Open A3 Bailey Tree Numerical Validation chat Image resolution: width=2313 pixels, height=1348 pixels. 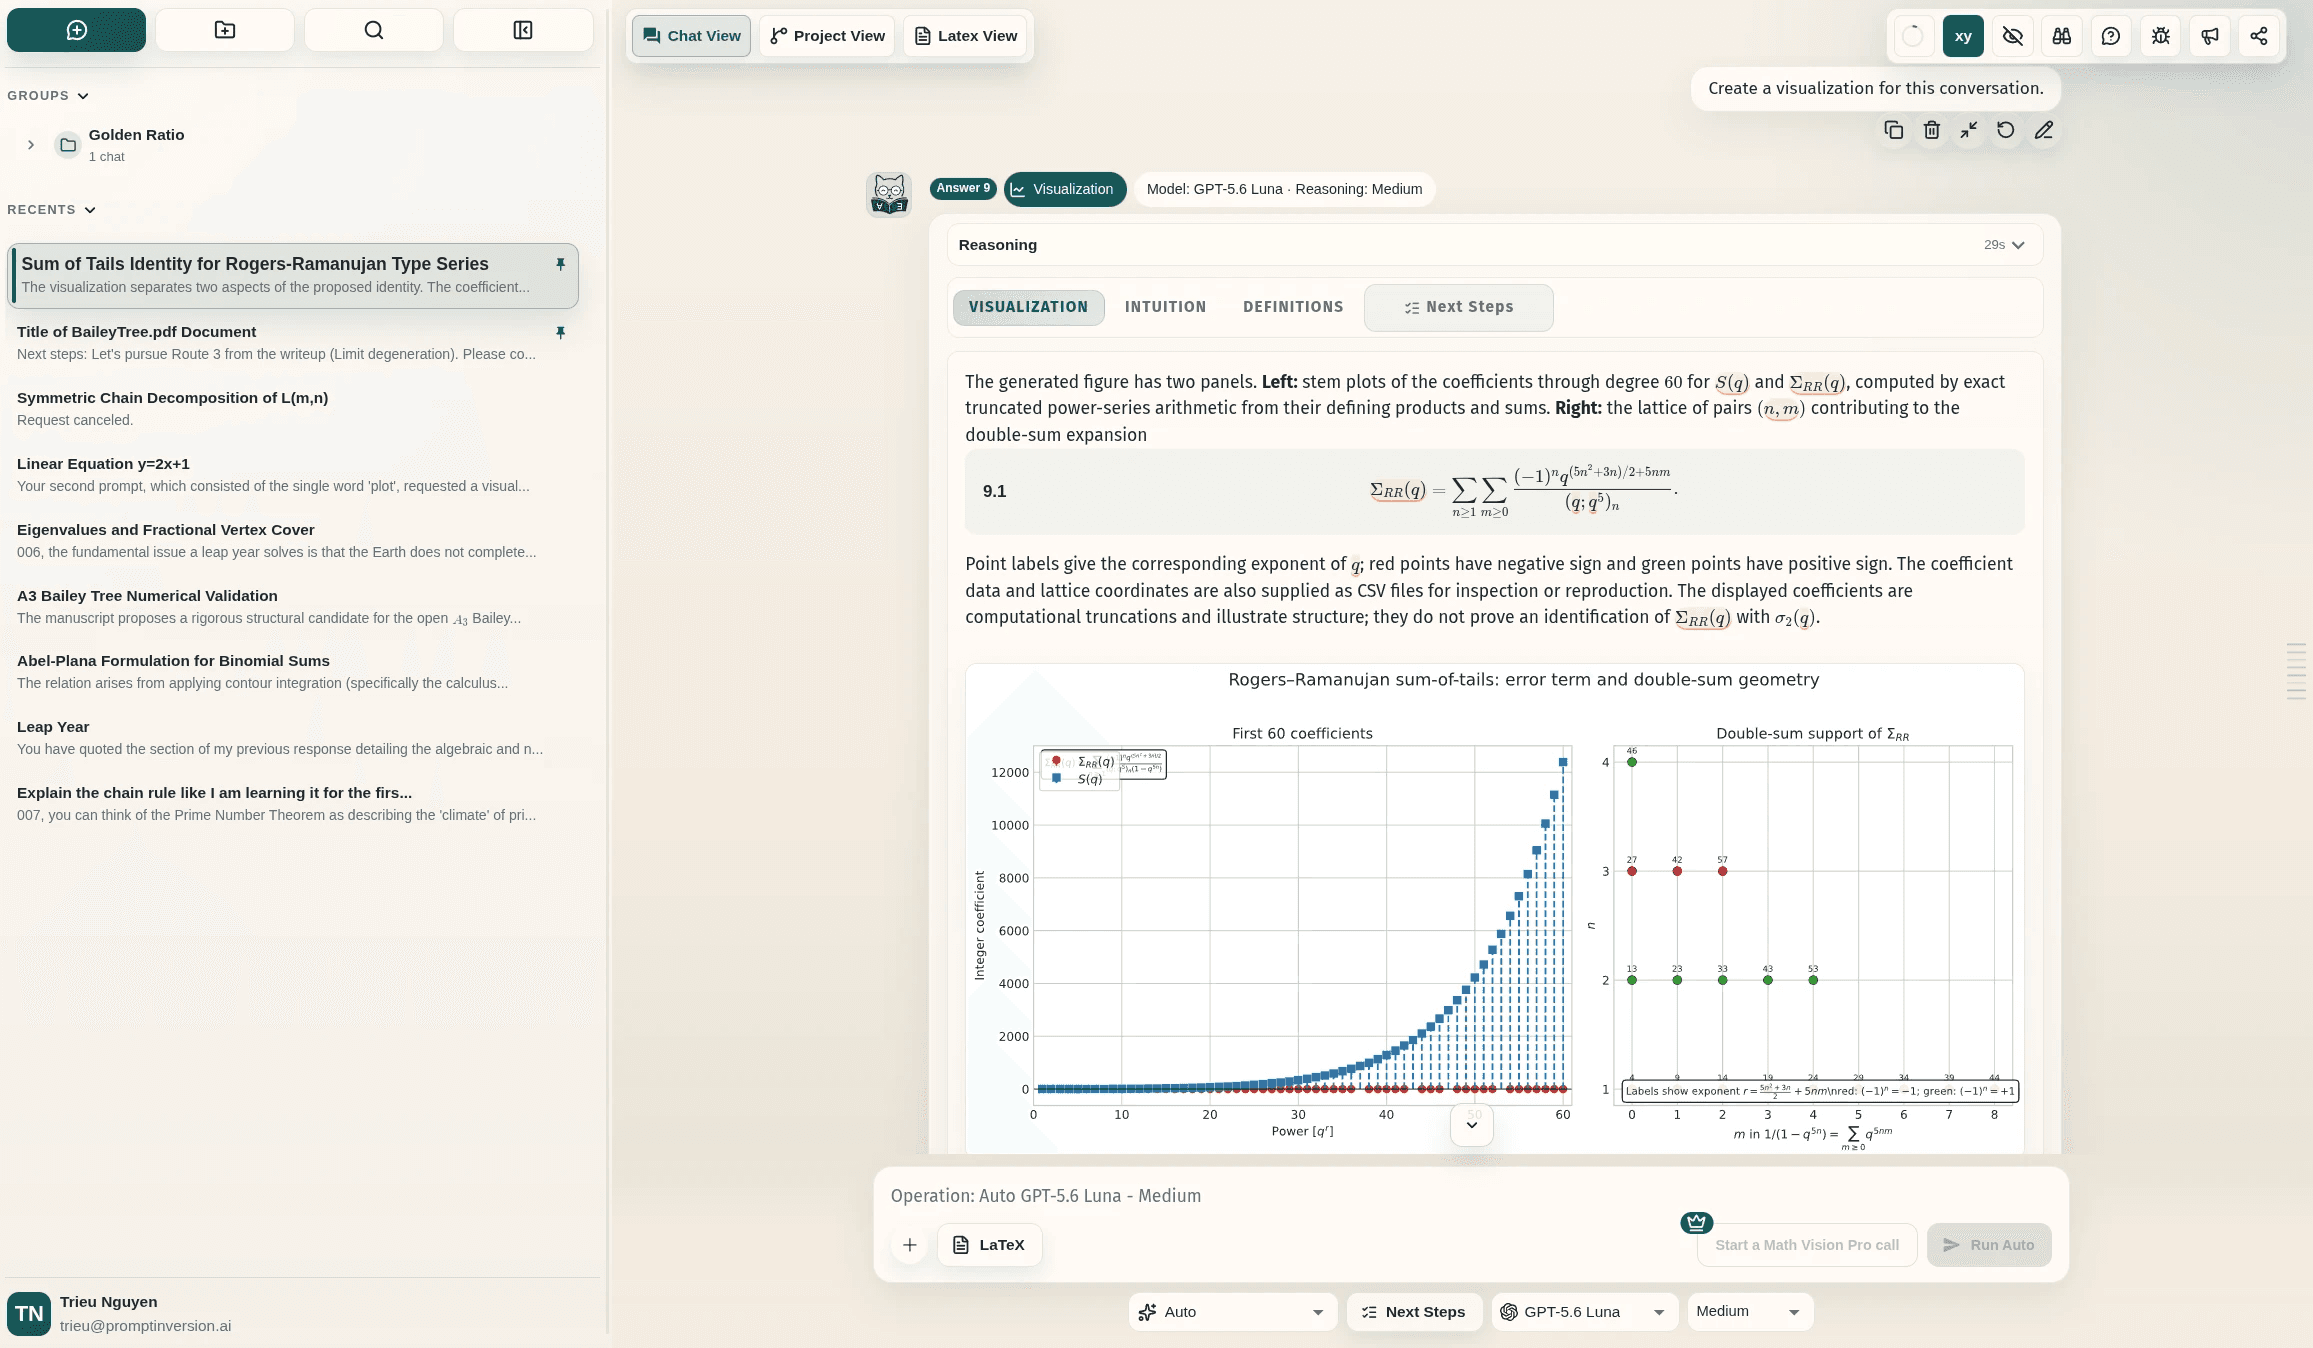[x=293, y=606]
